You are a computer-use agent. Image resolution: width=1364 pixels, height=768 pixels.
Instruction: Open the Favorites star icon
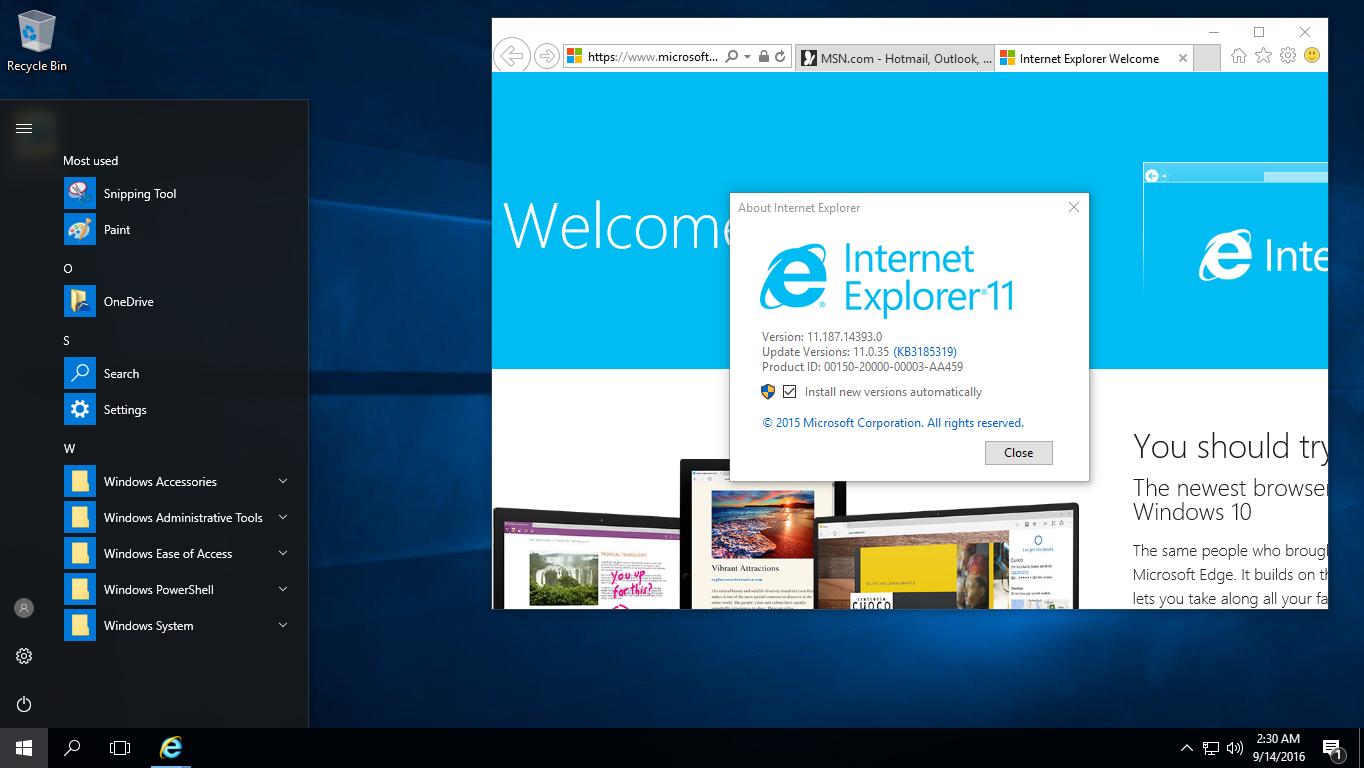(x=1263, y=56)
